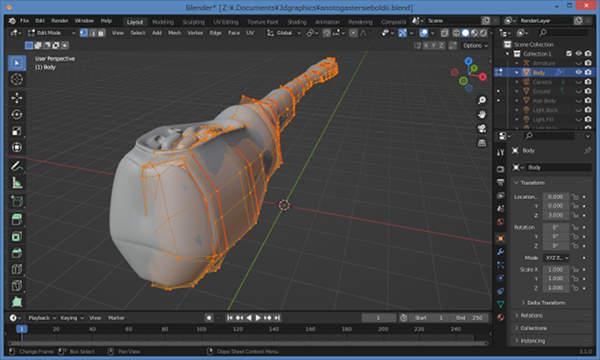The height and width of the screenshot is (360, 600).
Task: Activate the Inset Faces tool
Action: [x=17, y=236]
